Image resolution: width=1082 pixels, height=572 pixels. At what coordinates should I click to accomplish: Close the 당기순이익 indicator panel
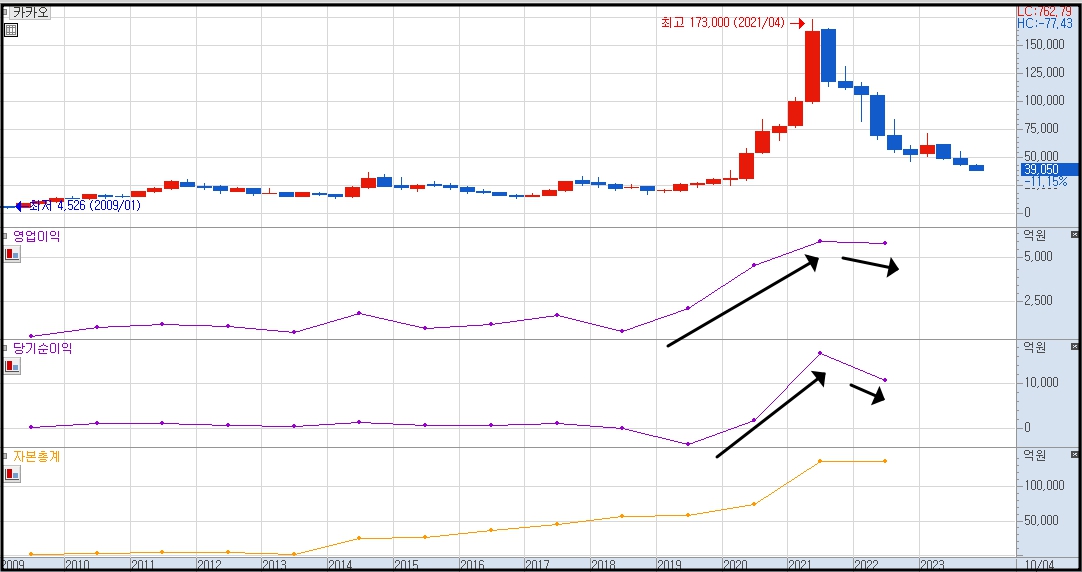(1074, 347)
